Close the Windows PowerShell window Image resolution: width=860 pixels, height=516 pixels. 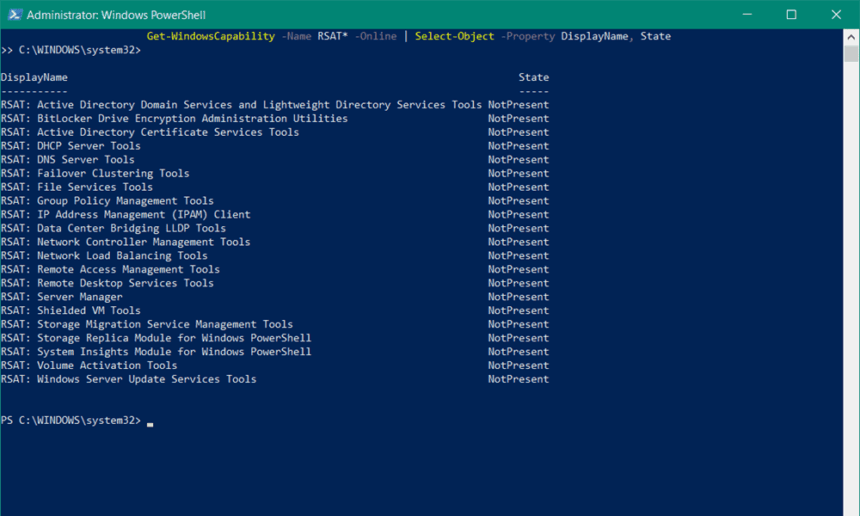(x=837, y=15)
